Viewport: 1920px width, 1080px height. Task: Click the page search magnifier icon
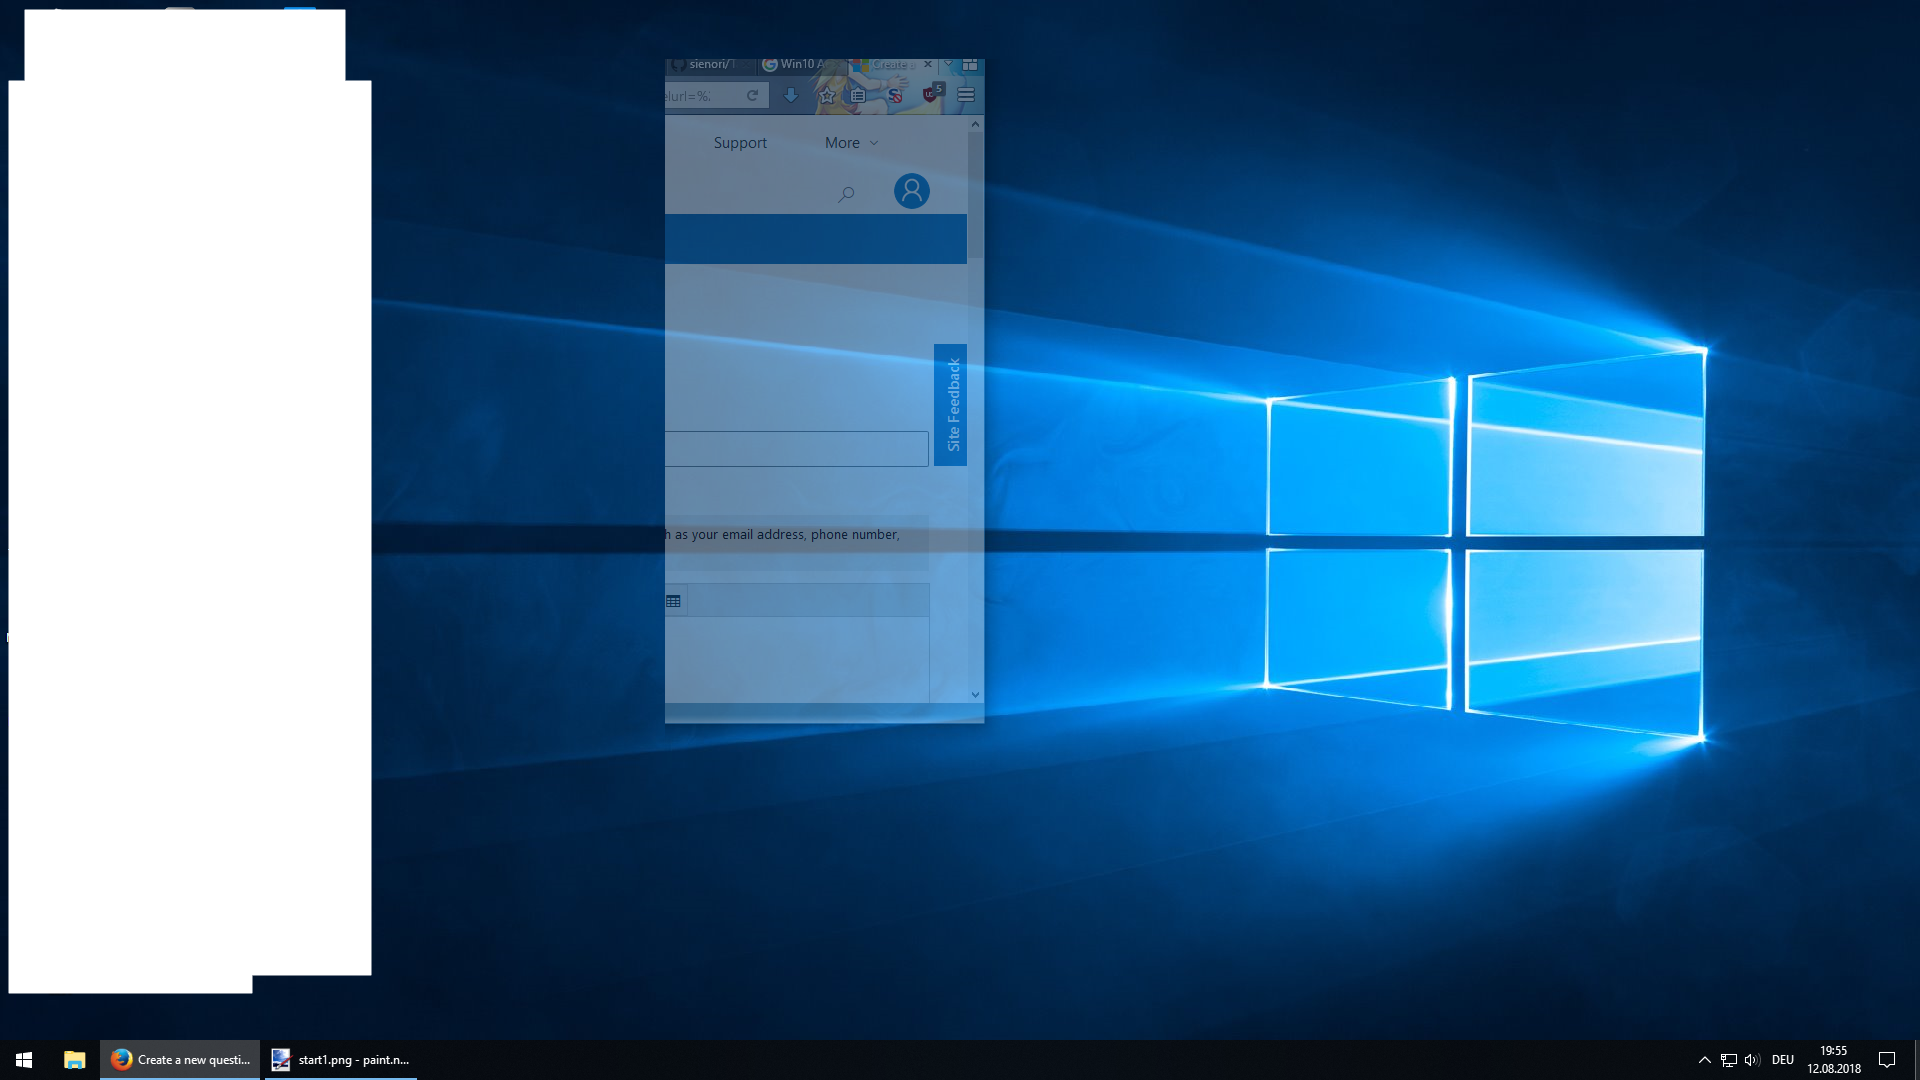coord(846,194)
